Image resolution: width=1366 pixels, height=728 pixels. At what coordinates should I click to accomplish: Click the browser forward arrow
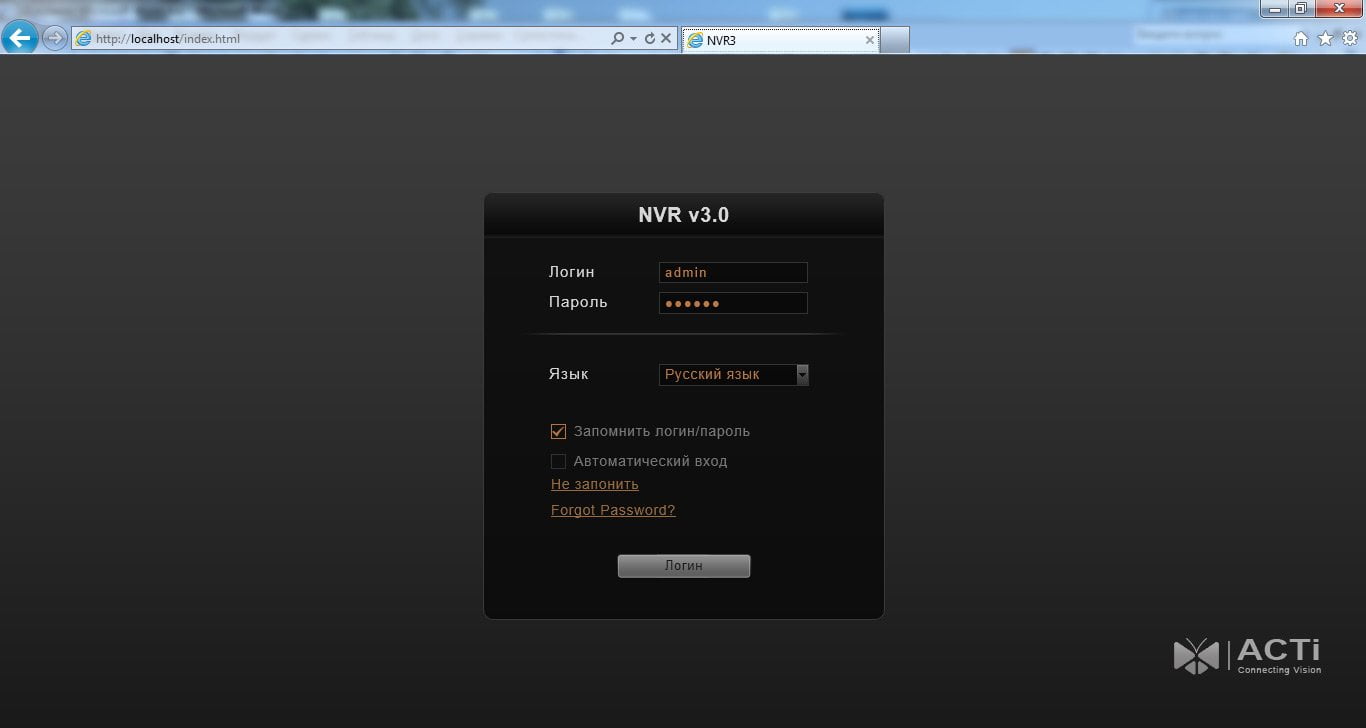54,39
